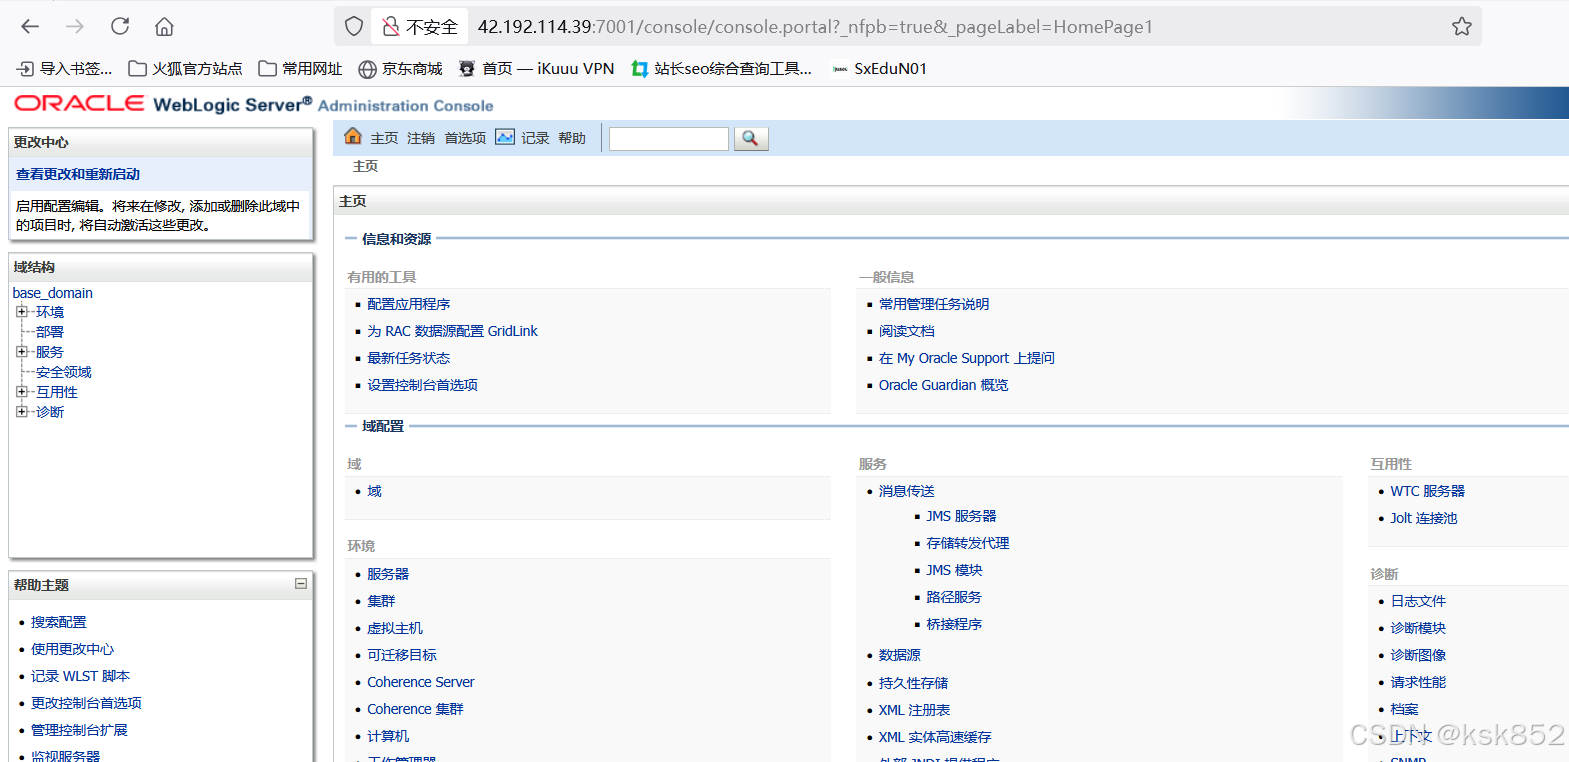Open 域 link under domain configuration
The width and height of the screenshot is (1569, 762).
pyautogui.click(x=375, y=491)
